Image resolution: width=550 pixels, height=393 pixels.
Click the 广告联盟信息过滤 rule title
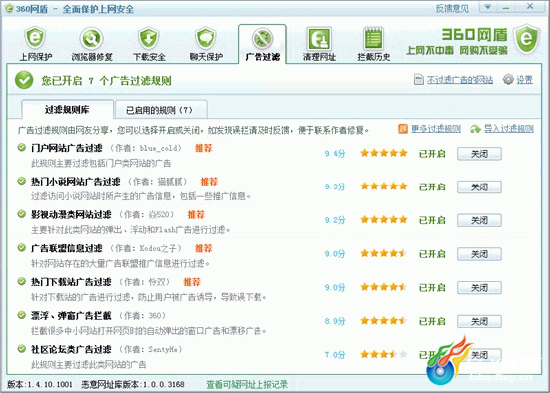67,248
